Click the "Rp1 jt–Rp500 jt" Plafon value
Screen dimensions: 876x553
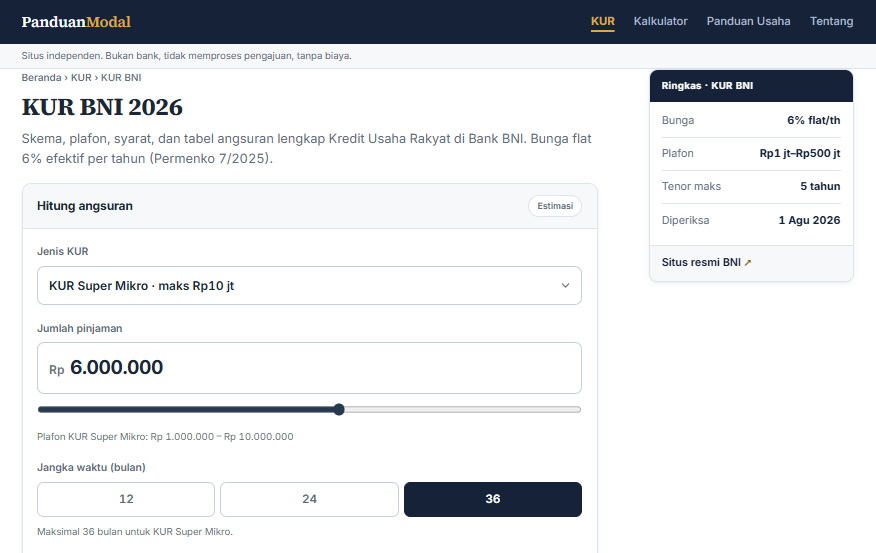coord(799,153)
